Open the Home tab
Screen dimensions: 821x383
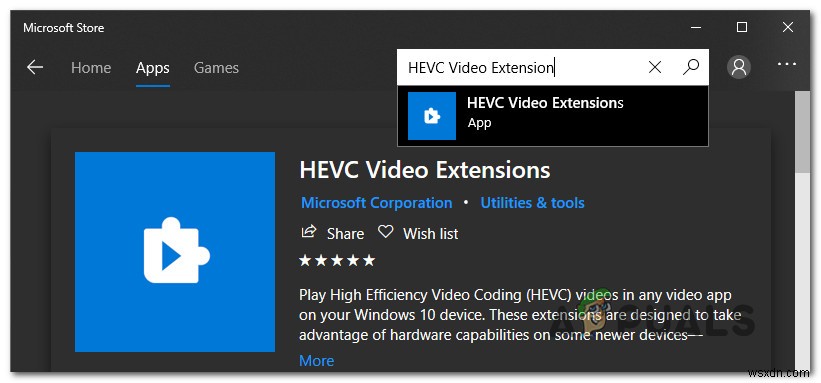pyautogui.click(x=91, y=68)
